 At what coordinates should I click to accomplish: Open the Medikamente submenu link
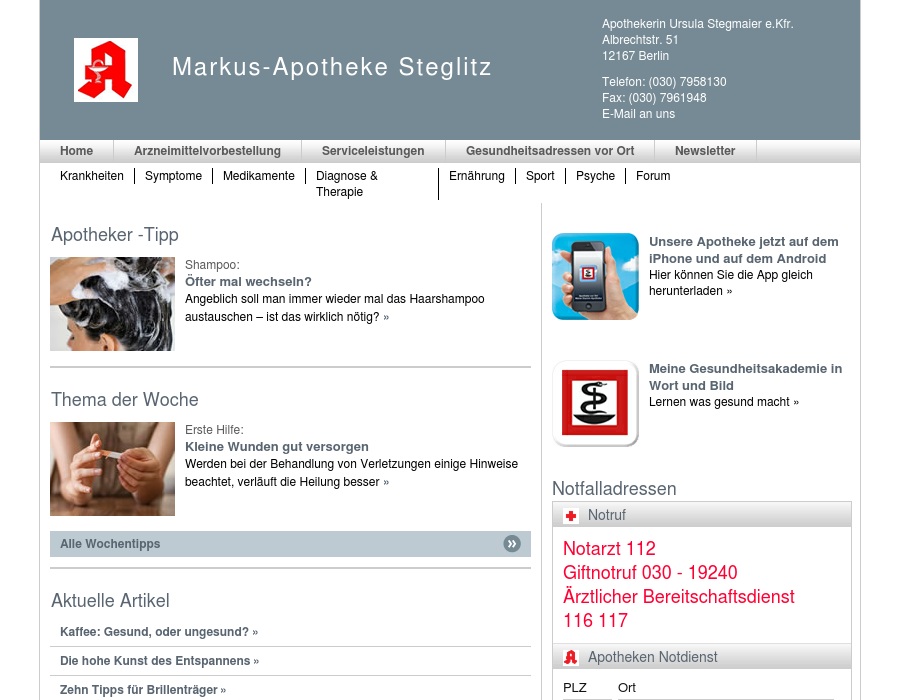click(x=259, y=176)
